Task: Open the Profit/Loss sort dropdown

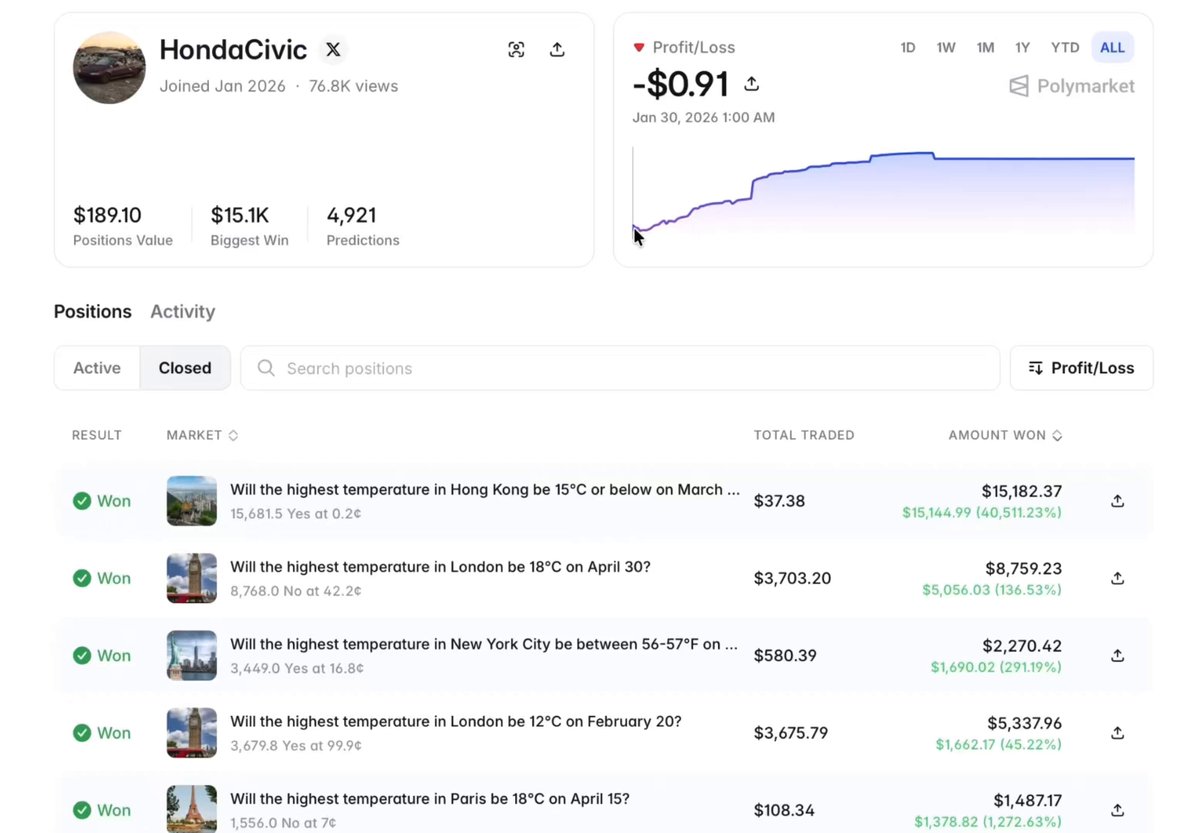Action: [x=1081, y=368]
